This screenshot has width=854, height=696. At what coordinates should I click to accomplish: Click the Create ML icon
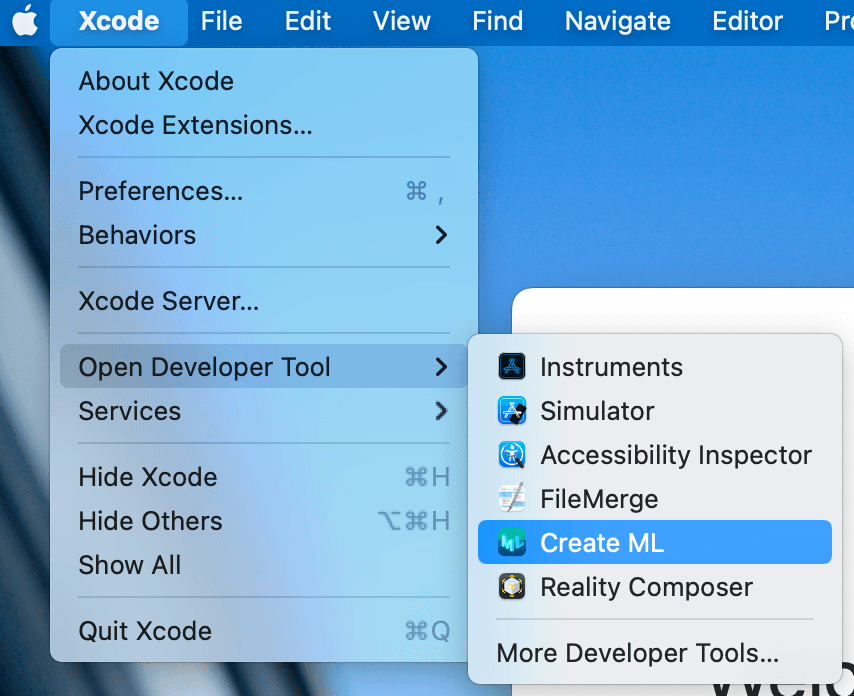coord(511,542)
